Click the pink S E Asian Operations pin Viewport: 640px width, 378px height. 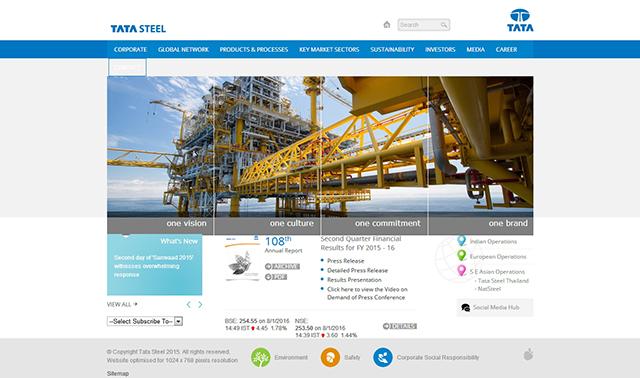pos(461,271)
